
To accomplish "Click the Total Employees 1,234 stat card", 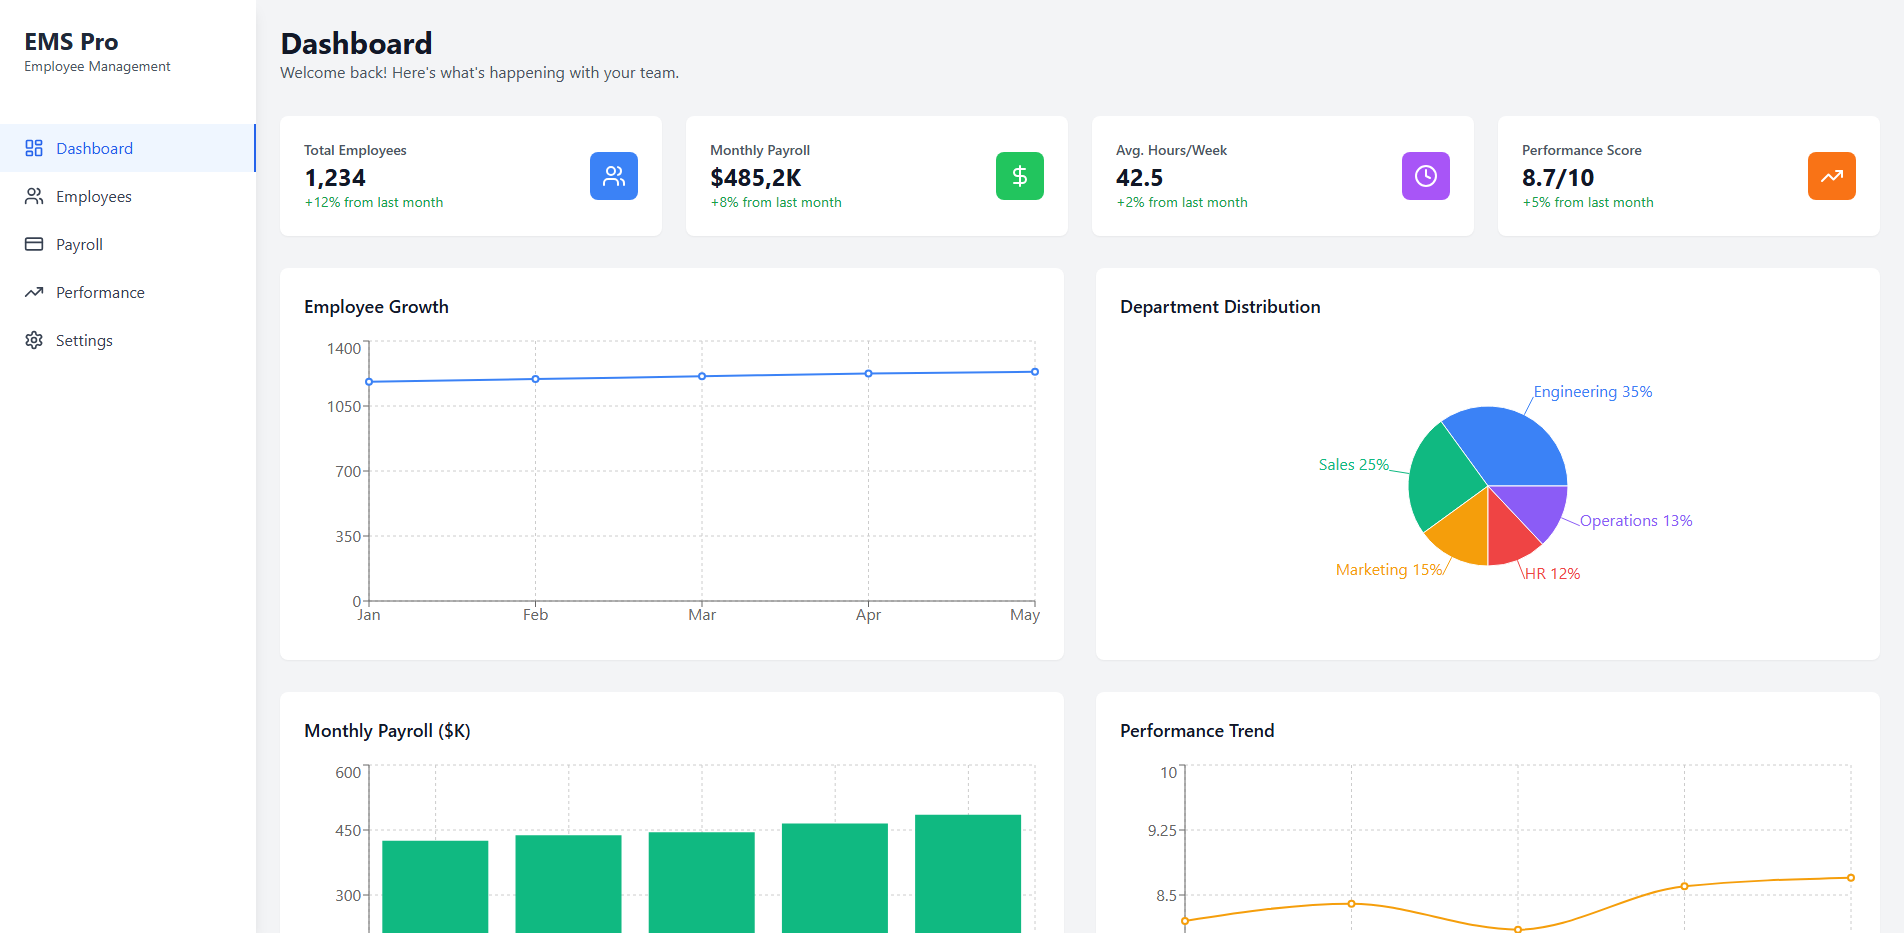I will pos(470,176).
